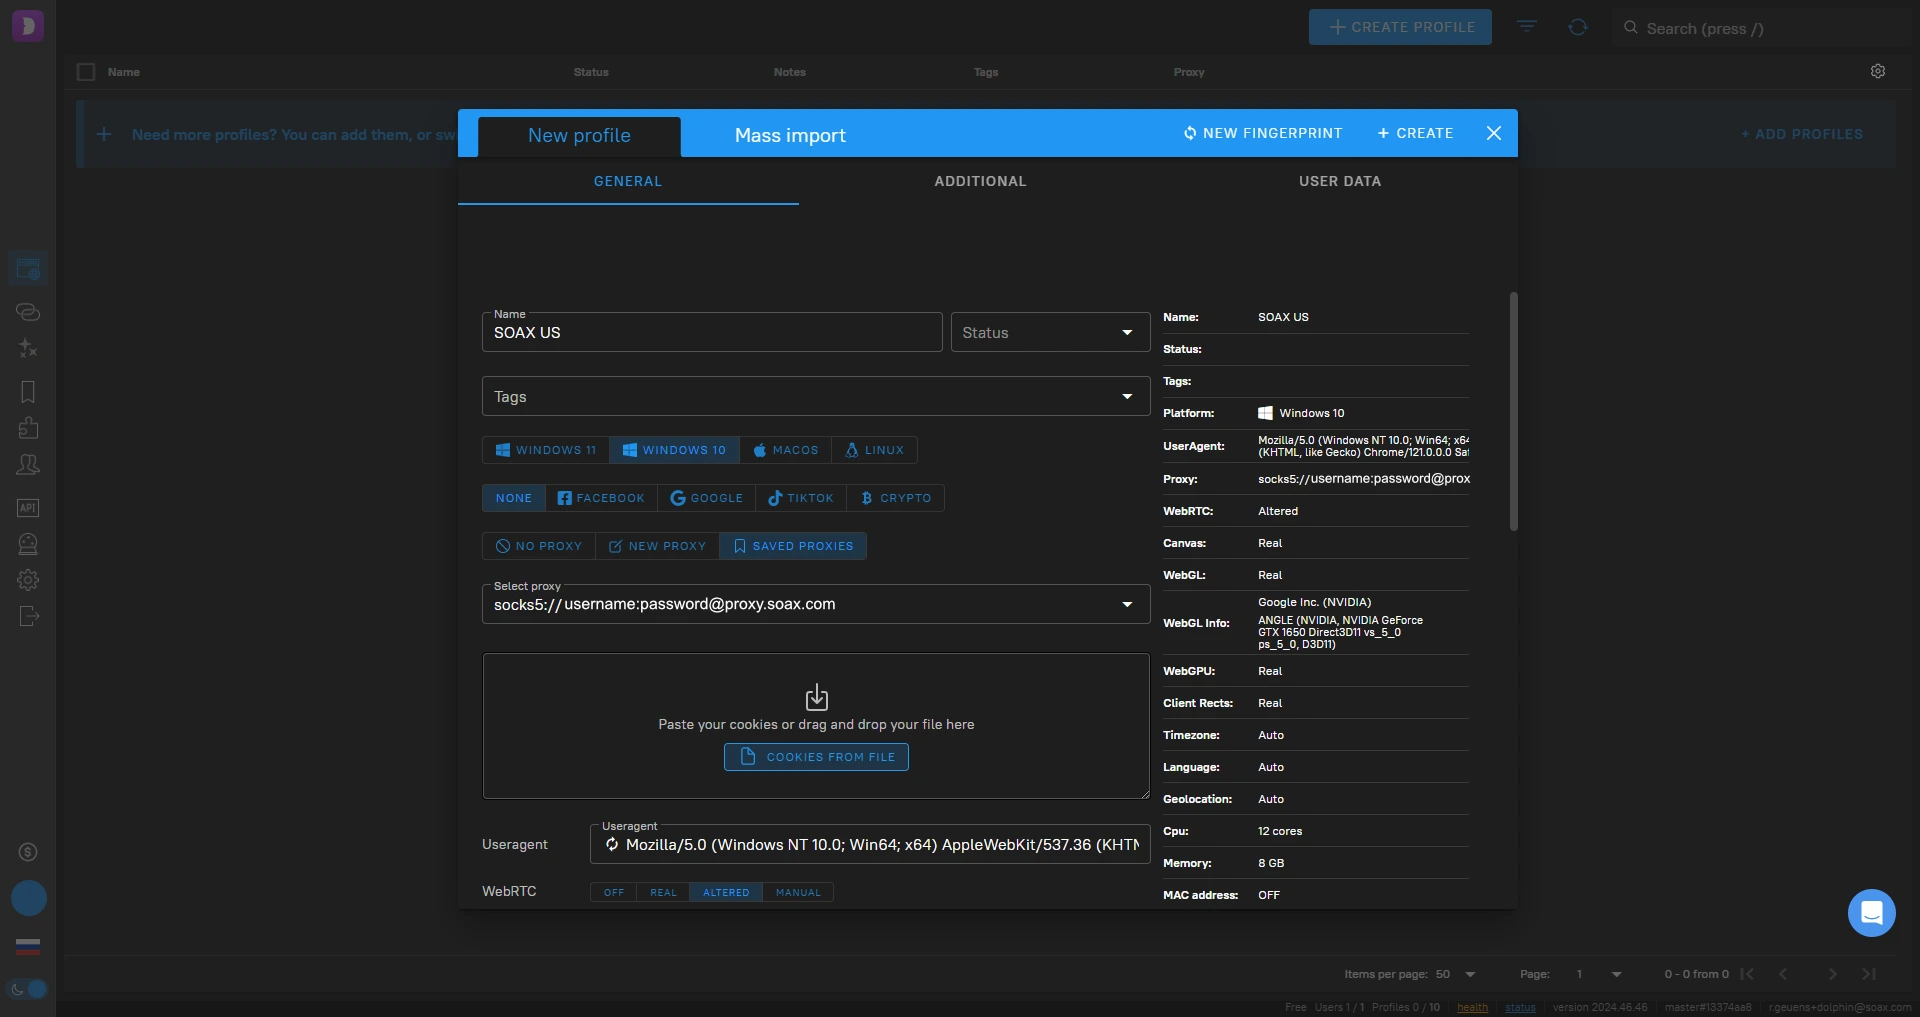1920x1017 pixels.
Task: Click the logout icon in left sidebar
Action: point(28,616)
